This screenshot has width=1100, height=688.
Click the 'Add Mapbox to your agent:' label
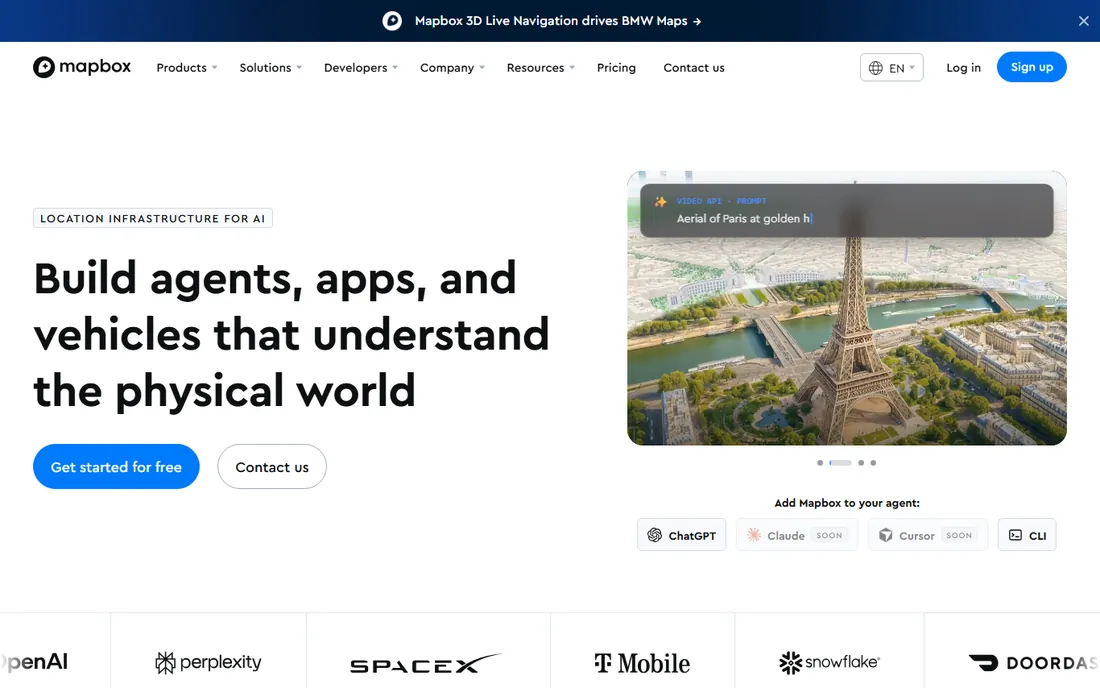(847, 503)
